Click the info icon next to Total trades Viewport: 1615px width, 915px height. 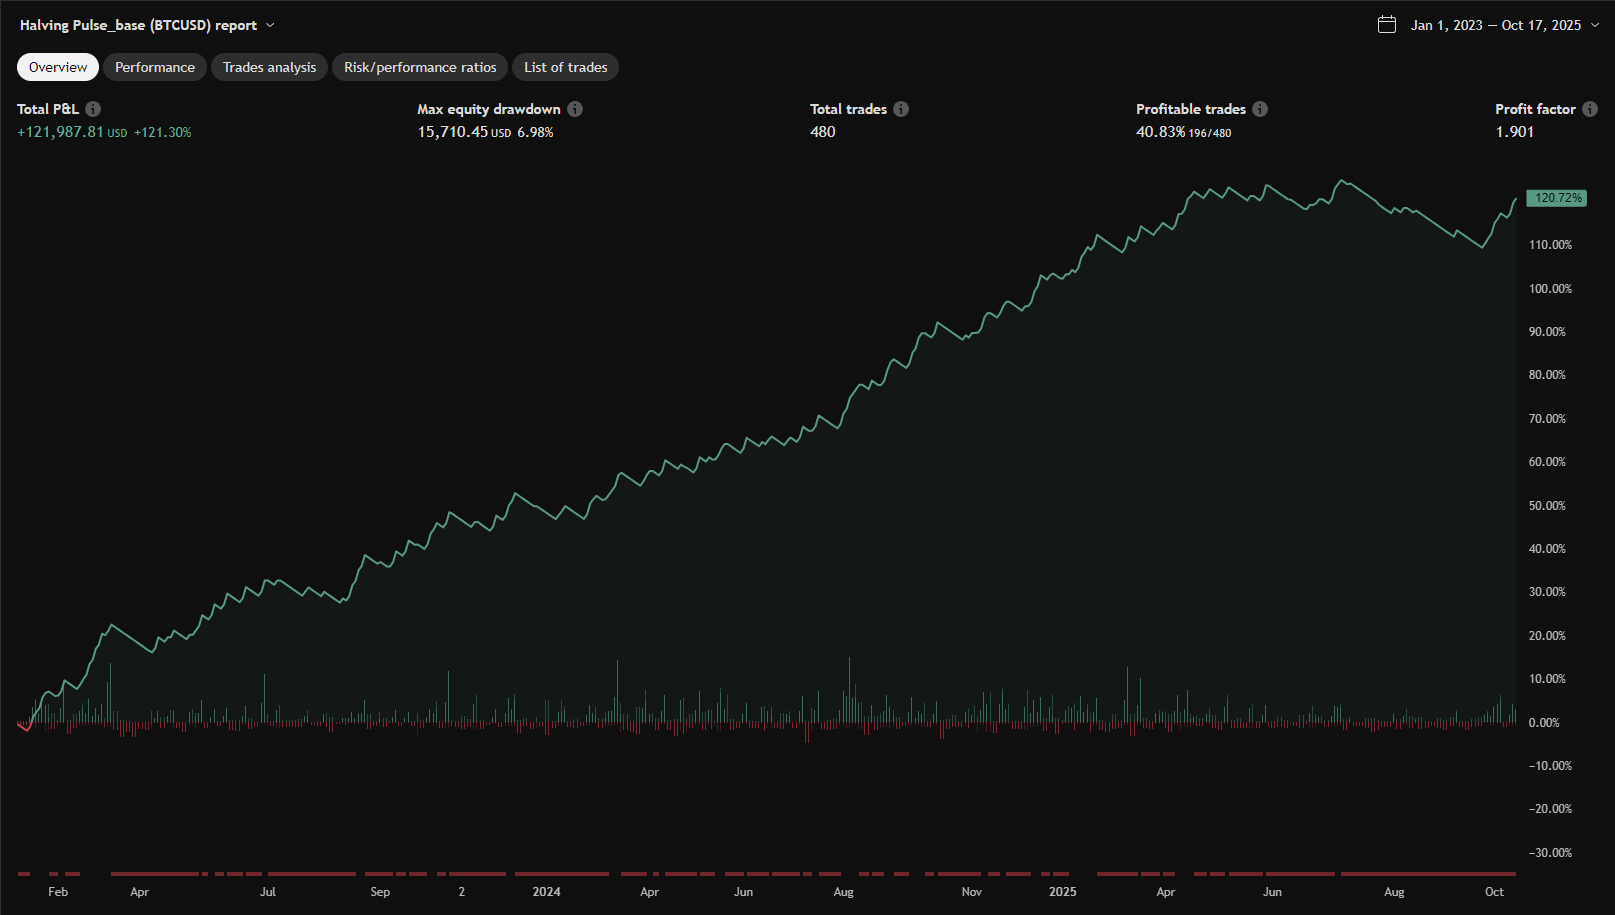click(901, 109)
